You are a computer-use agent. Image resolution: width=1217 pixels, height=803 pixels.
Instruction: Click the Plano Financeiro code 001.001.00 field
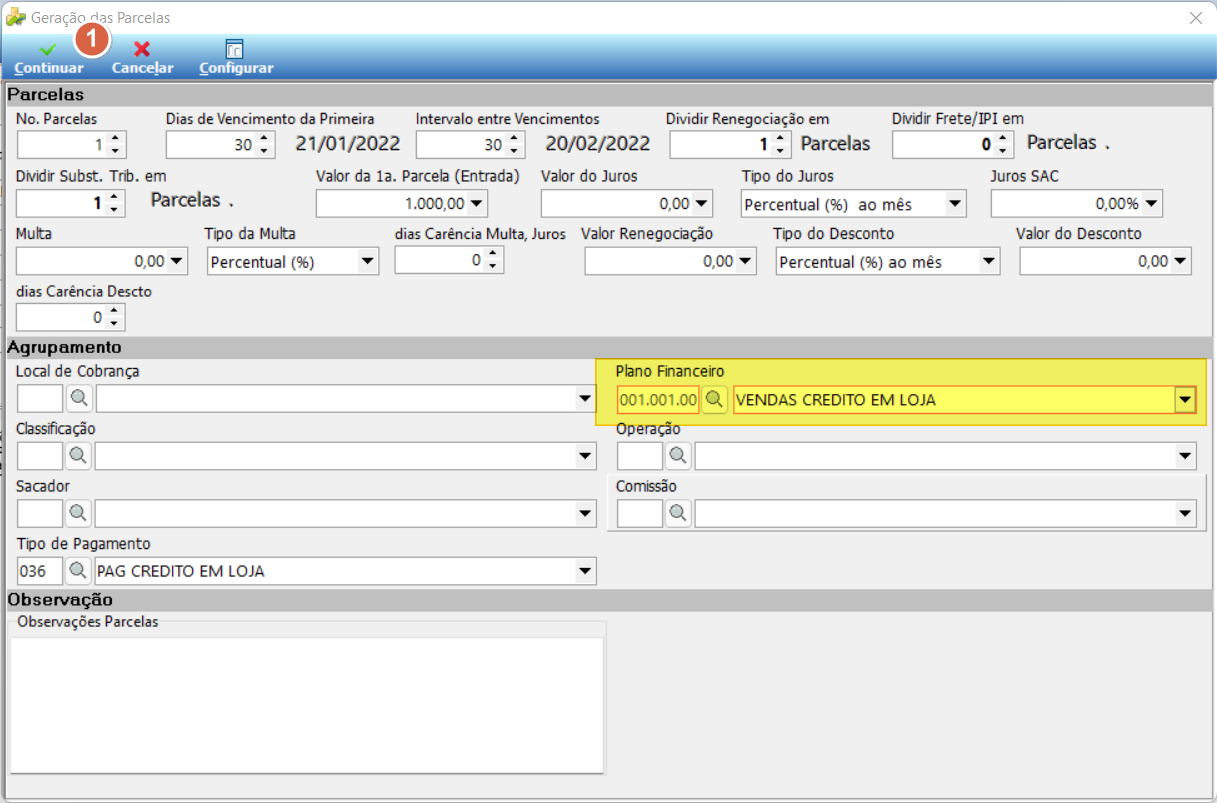pos(658,400)
